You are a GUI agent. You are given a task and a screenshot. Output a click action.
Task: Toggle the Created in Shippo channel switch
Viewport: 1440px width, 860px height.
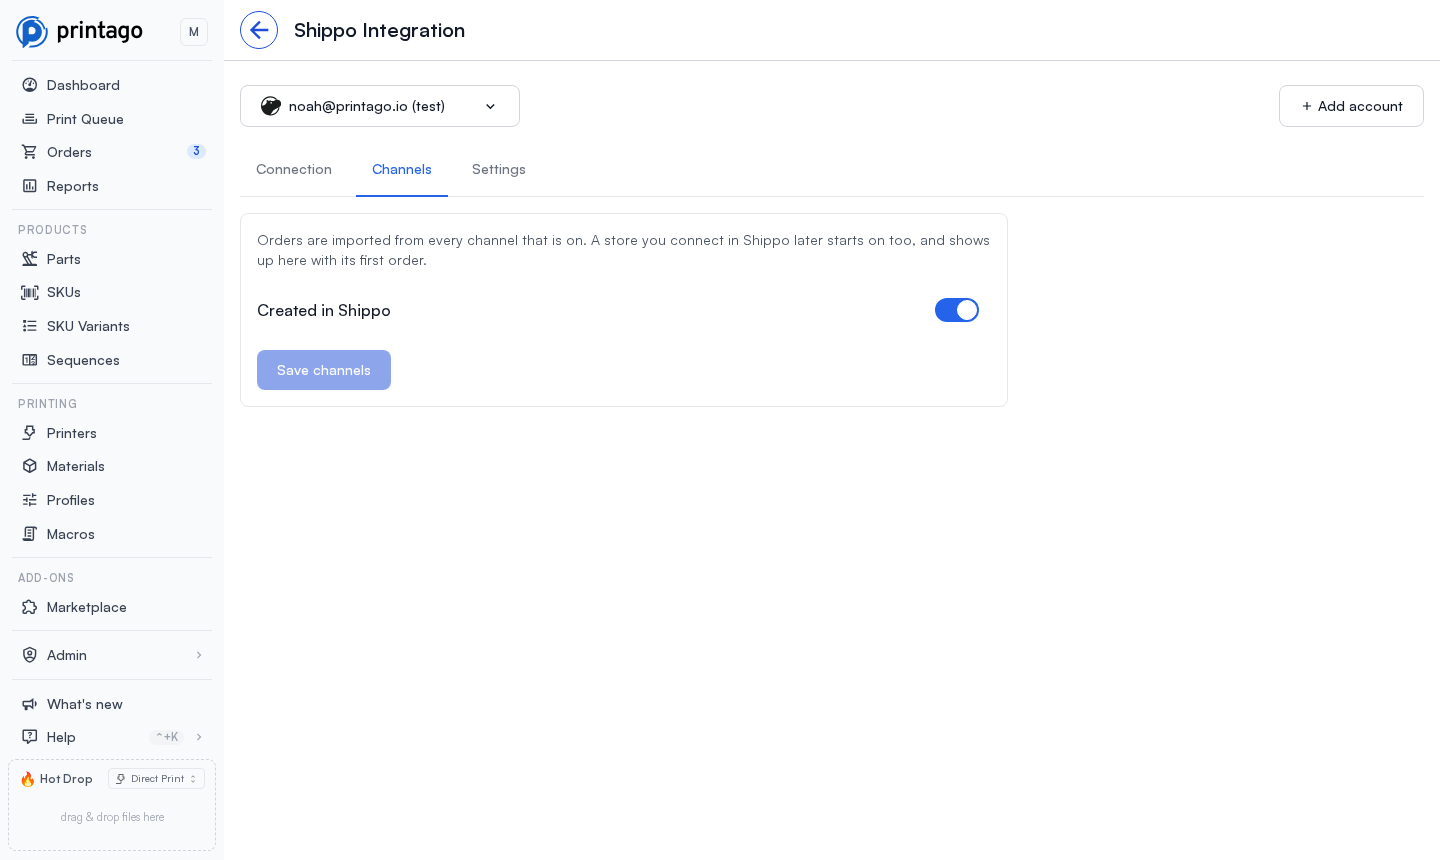957,310
